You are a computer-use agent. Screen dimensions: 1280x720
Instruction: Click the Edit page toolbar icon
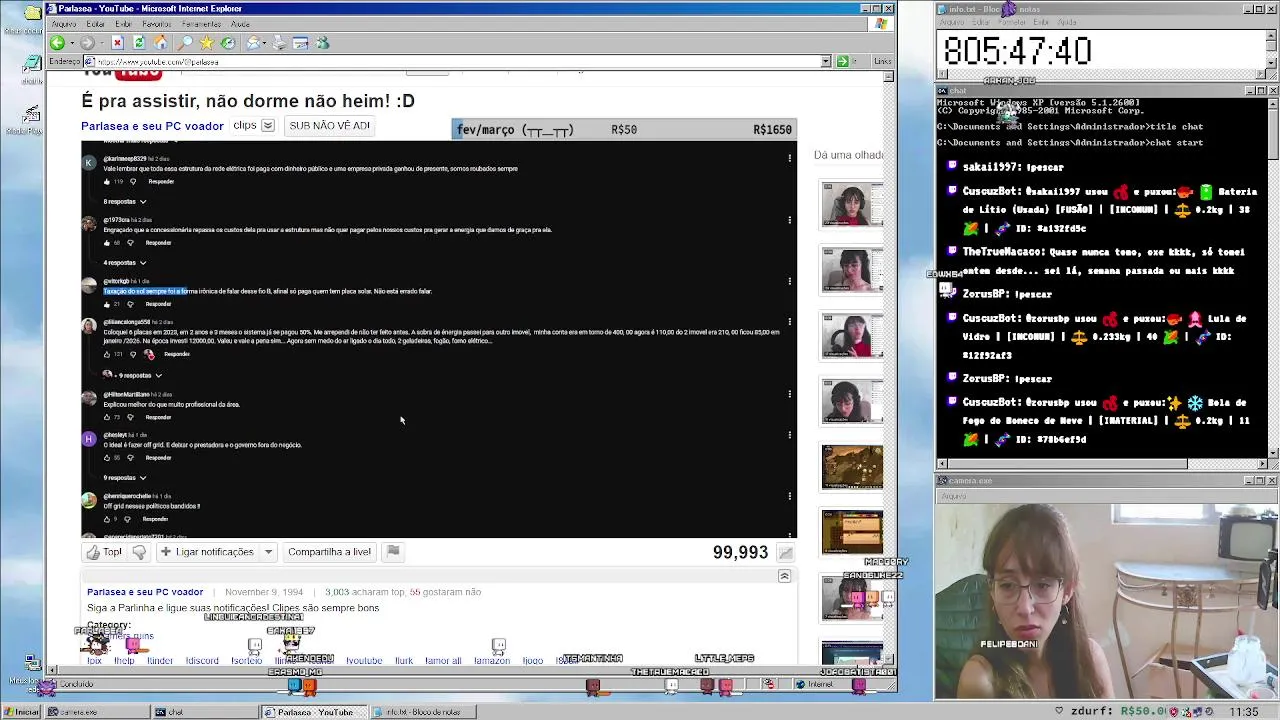tap(300, 43)
